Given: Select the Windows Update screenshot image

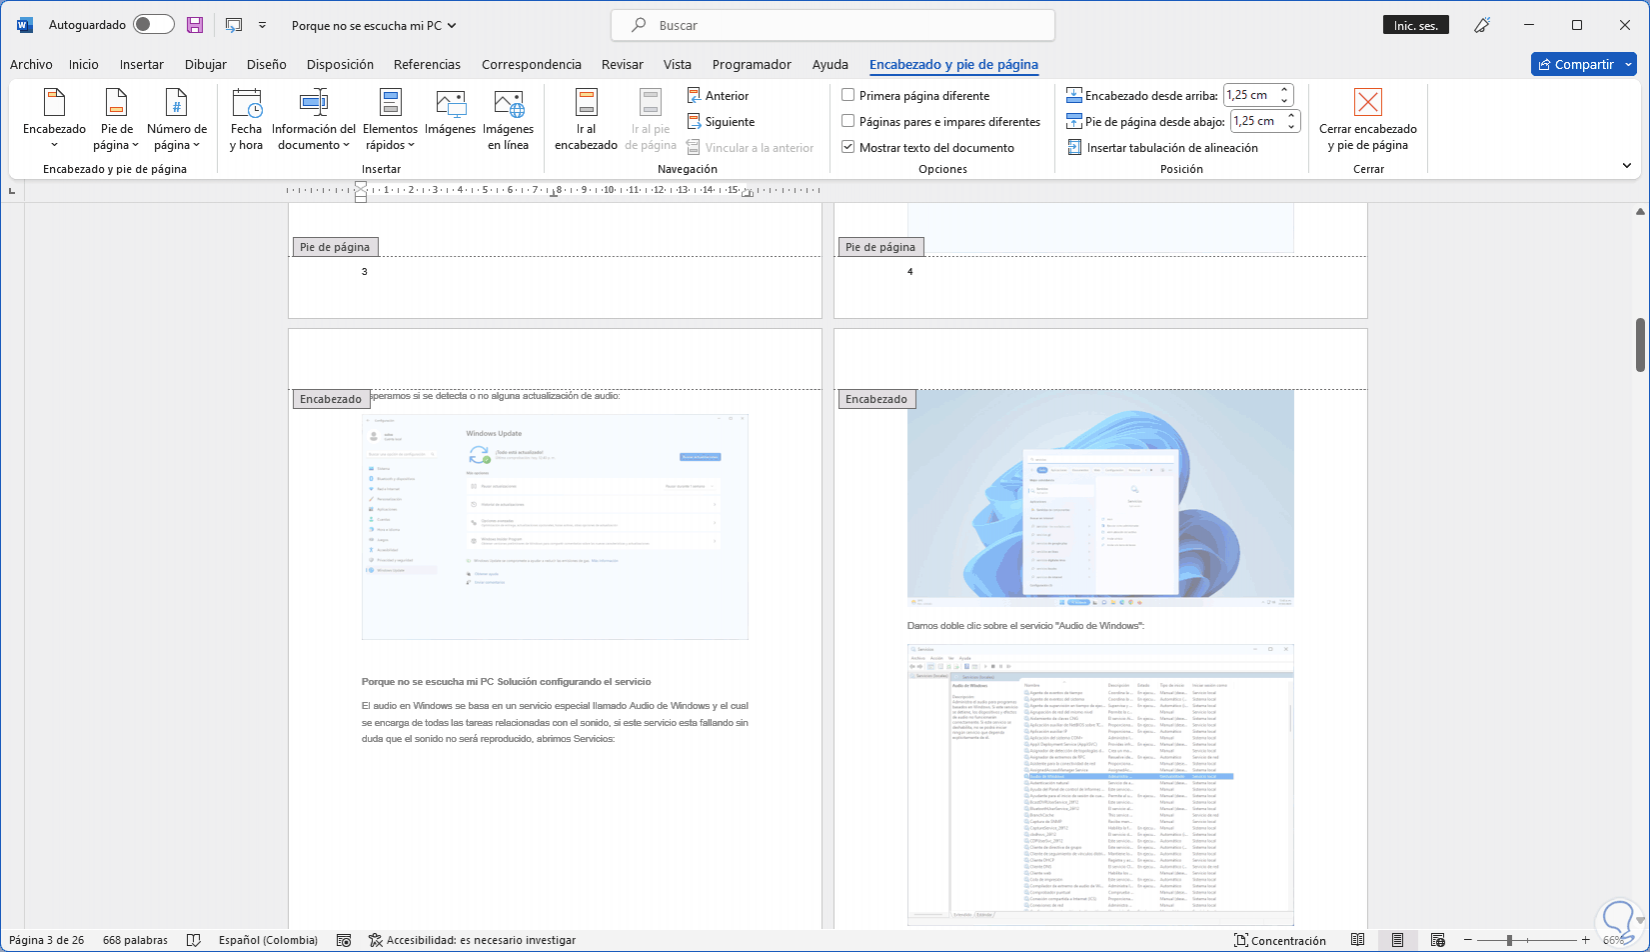Looking at the screenshot, I should point(555,526).
